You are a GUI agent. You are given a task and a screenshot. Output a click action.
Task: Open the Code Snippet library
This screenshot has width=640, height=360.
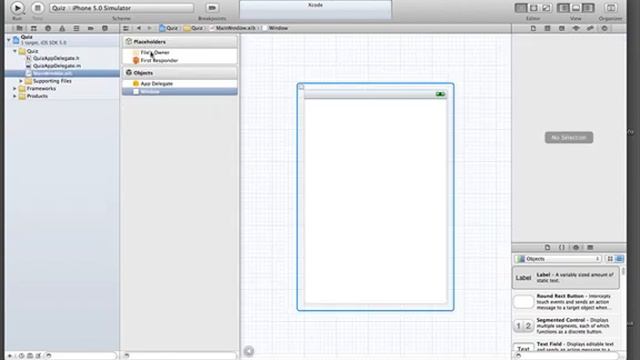(562, 247)
